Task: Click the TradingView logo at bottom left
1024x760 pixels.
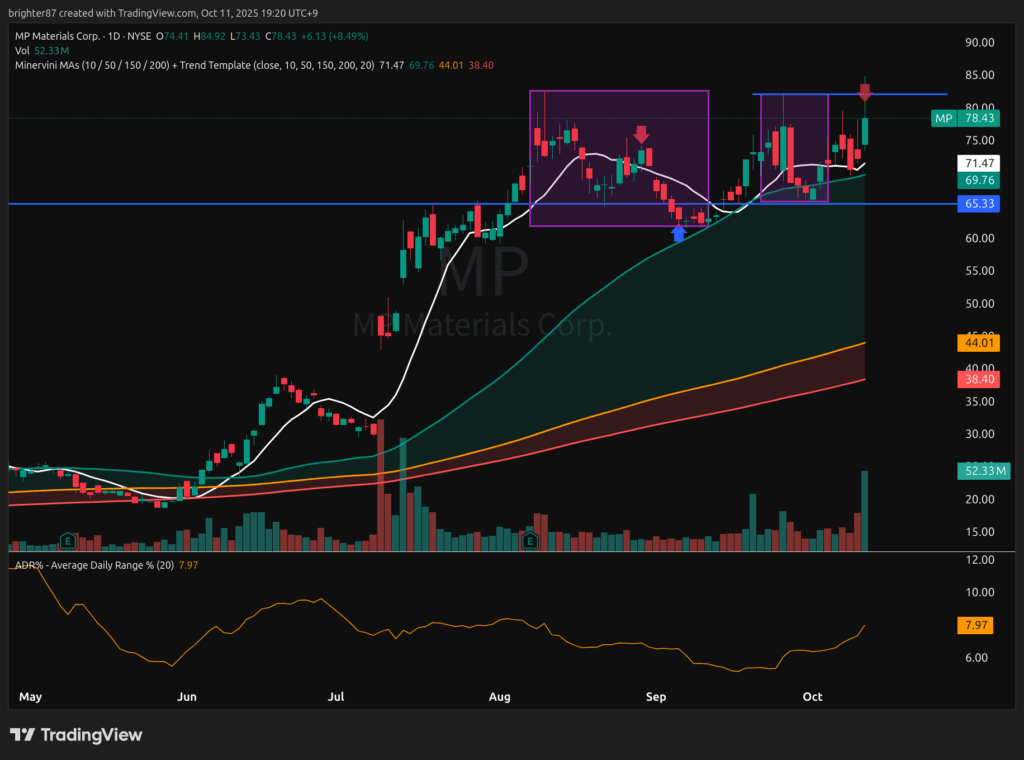Action: [76, 735]
